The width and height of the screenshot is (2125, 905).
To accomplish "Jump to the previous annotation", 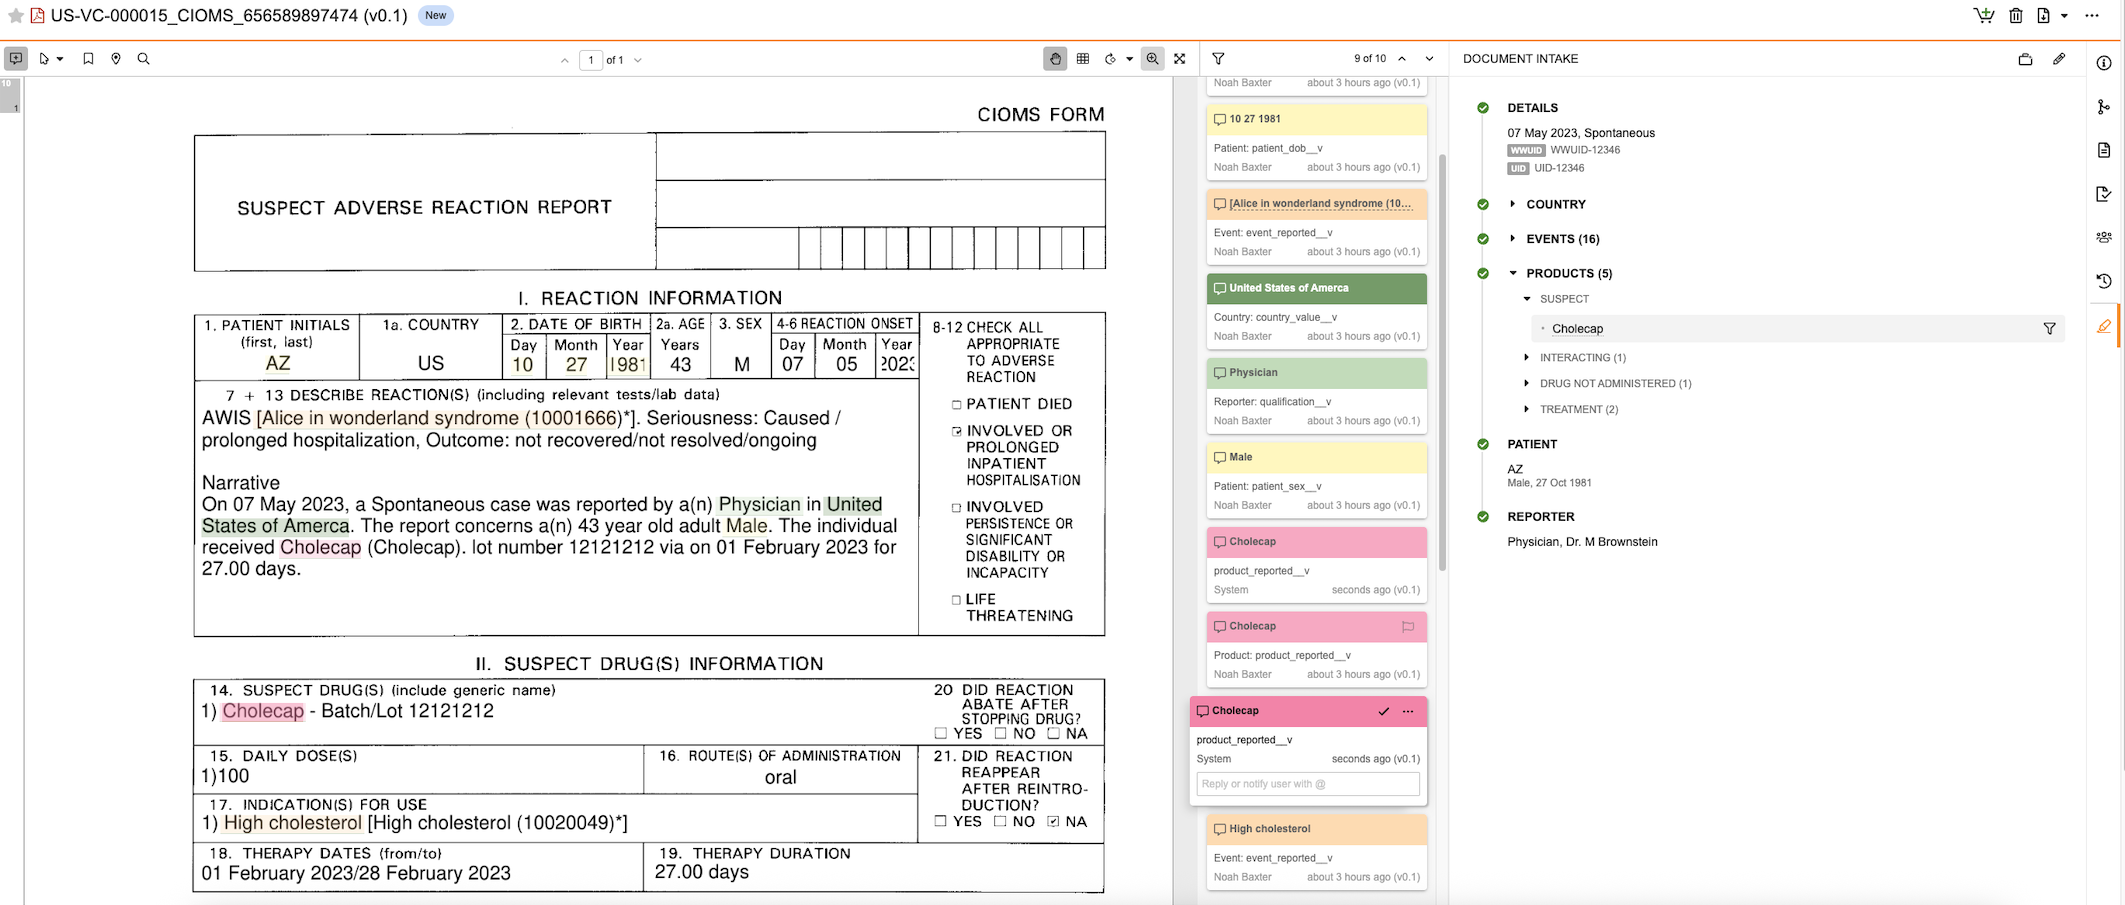I will [x=1402, y=59].
